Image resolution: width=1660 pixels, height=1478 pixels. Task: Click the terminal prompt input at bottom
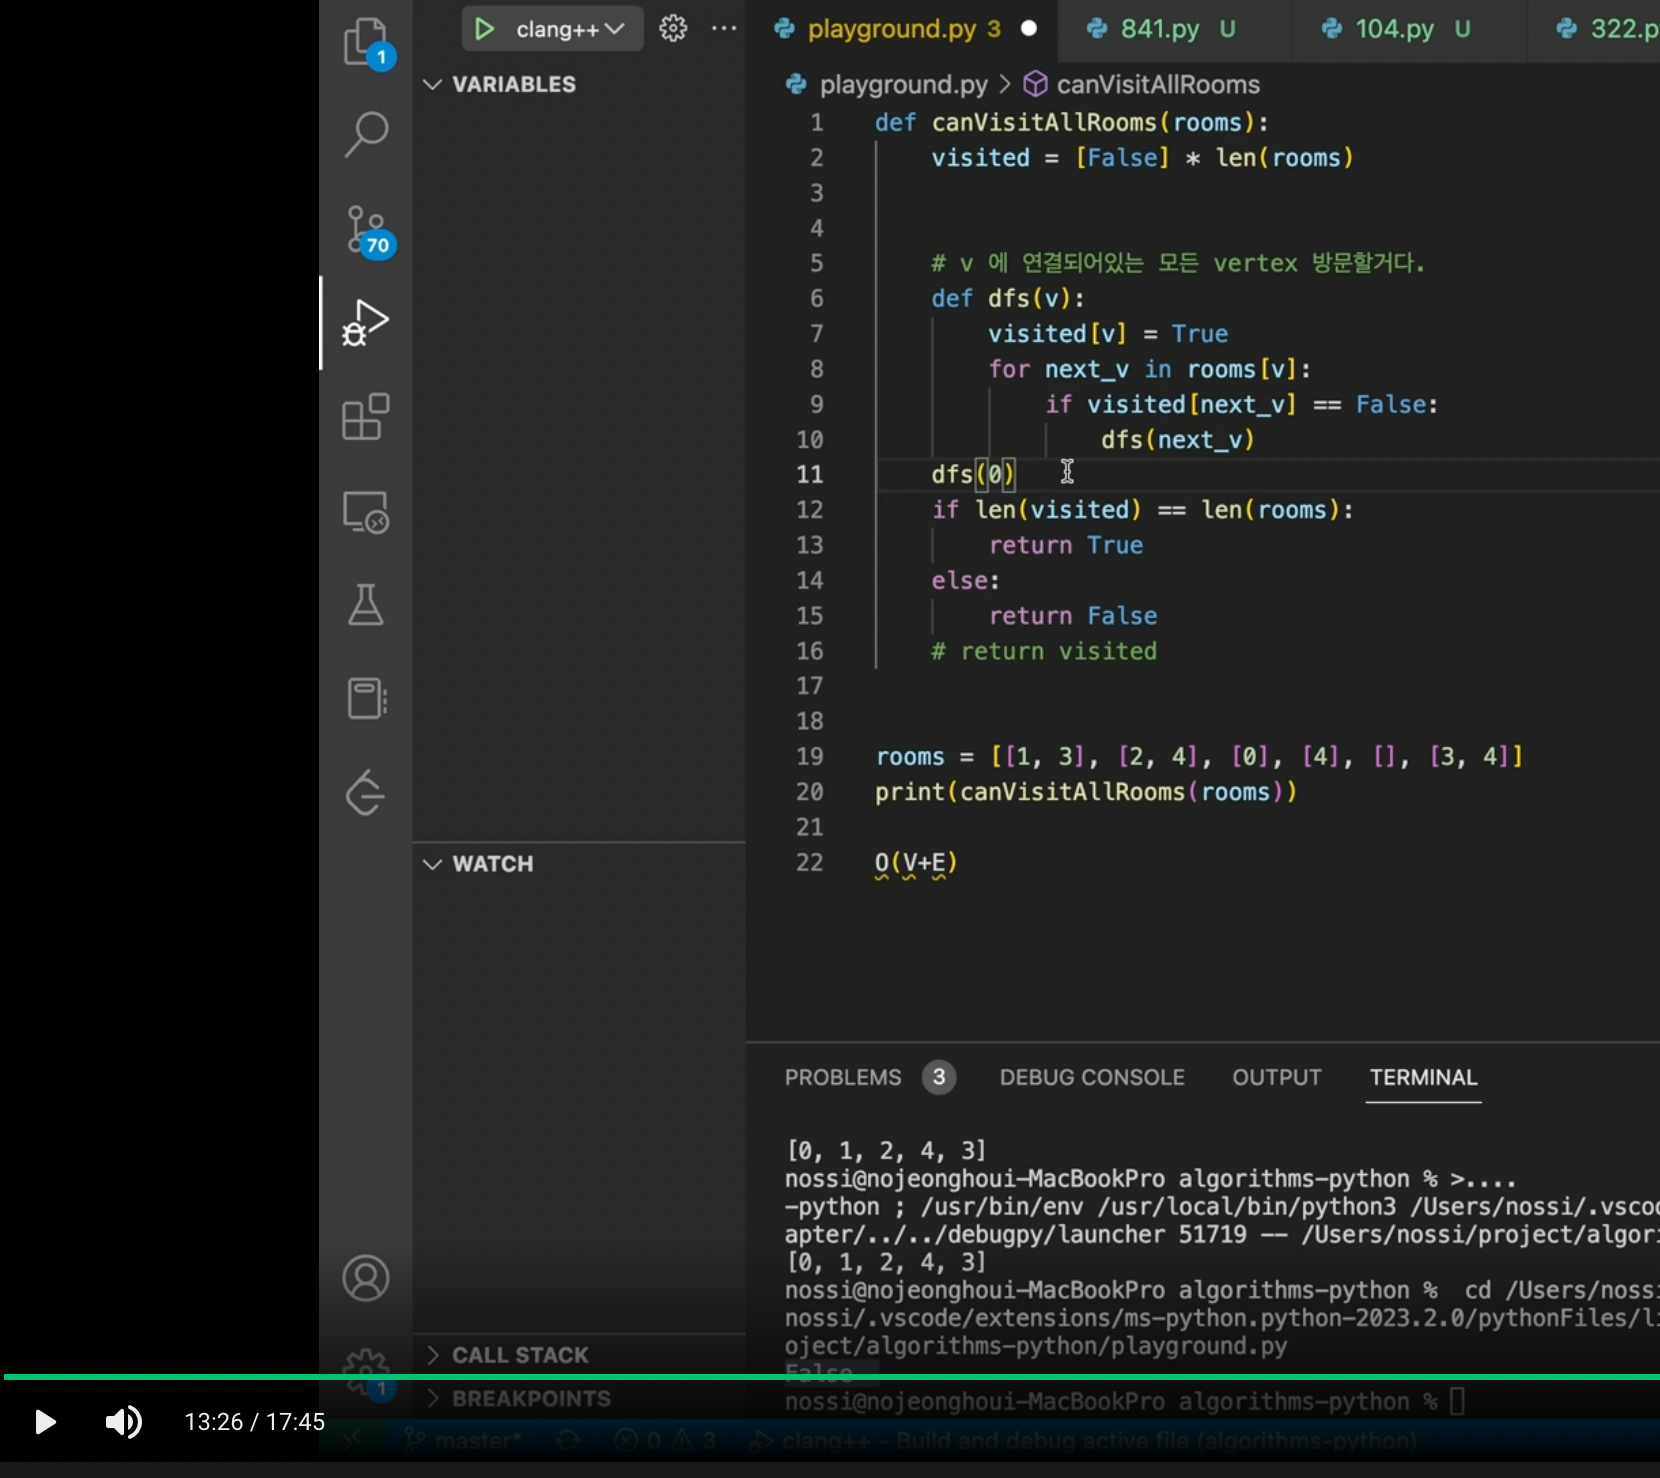[1457, 1402]
